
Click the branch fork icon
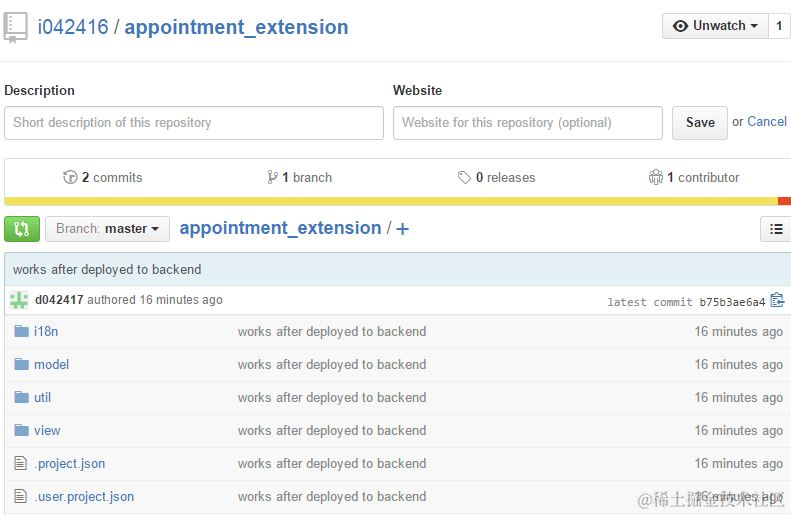(x=272, y=178)
